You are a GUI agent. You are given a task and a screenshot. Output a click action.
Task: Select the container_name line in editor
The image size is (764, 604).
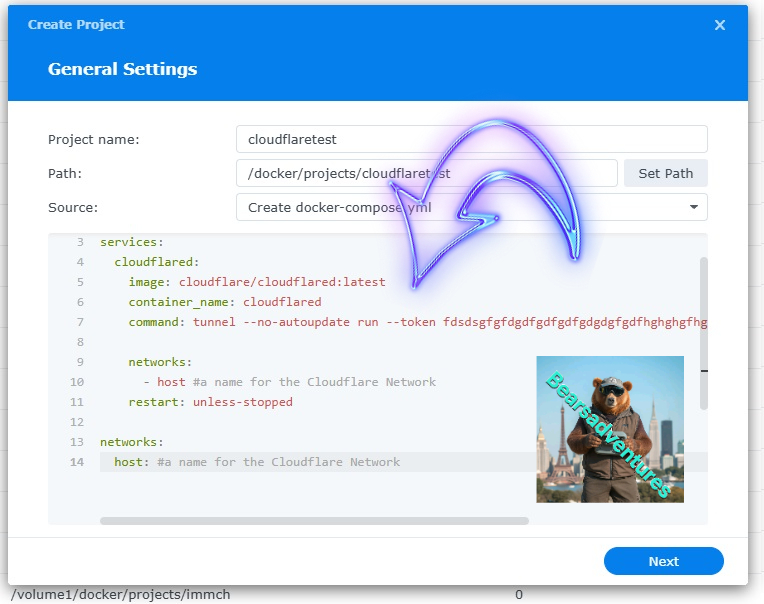[x=224, y=302]
